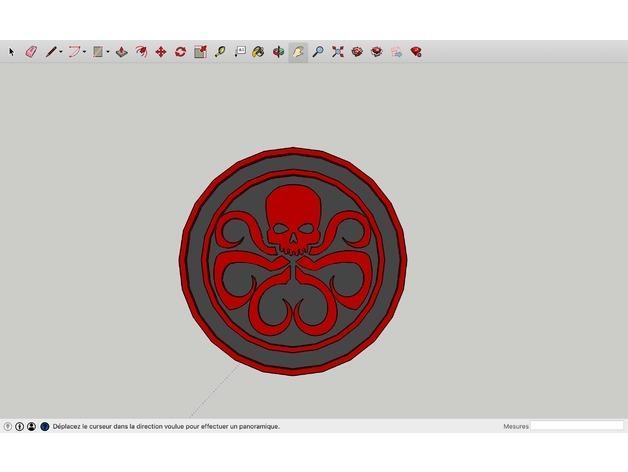Open the 3D Warehouse

(x=357, y=52)
